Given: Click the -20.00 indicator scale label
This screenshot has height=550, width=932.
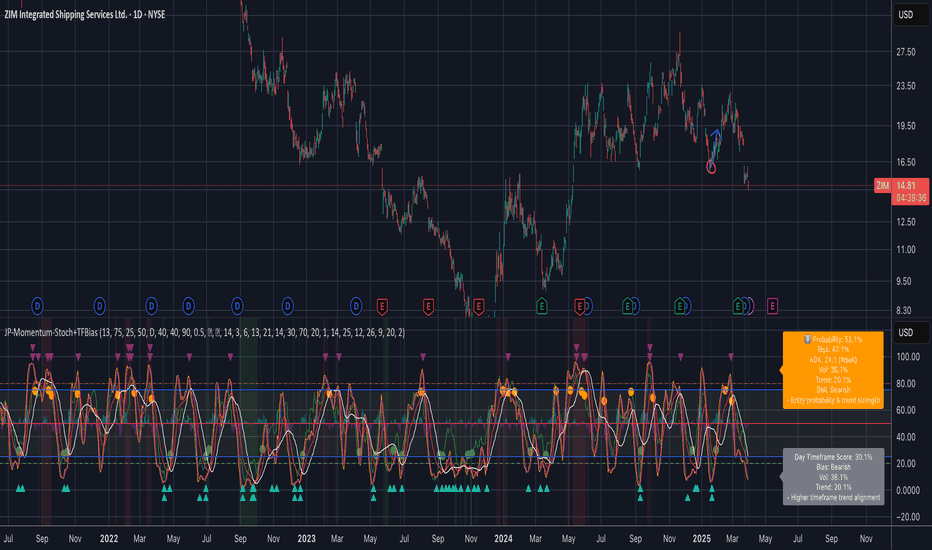Looking at the screenshot, I should 908,517.
